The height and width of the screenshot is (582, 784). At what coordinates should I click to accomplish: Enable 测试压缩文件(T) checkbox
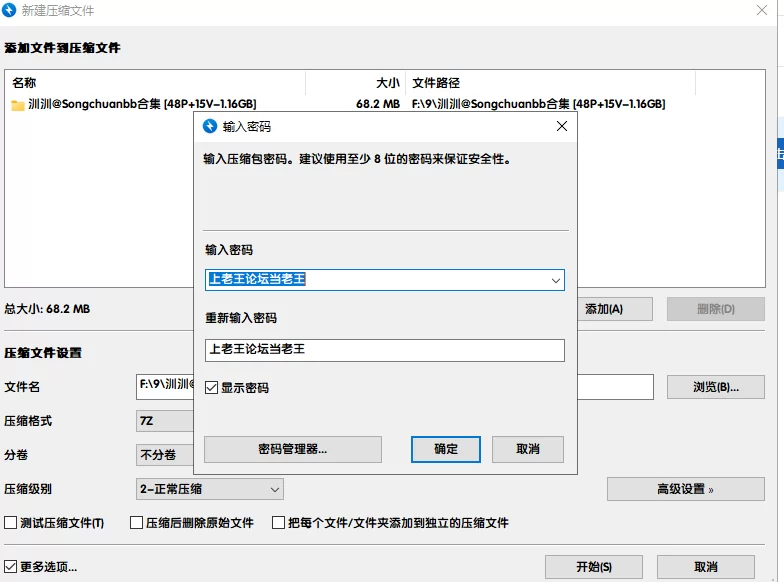click(x=10, y=522)
